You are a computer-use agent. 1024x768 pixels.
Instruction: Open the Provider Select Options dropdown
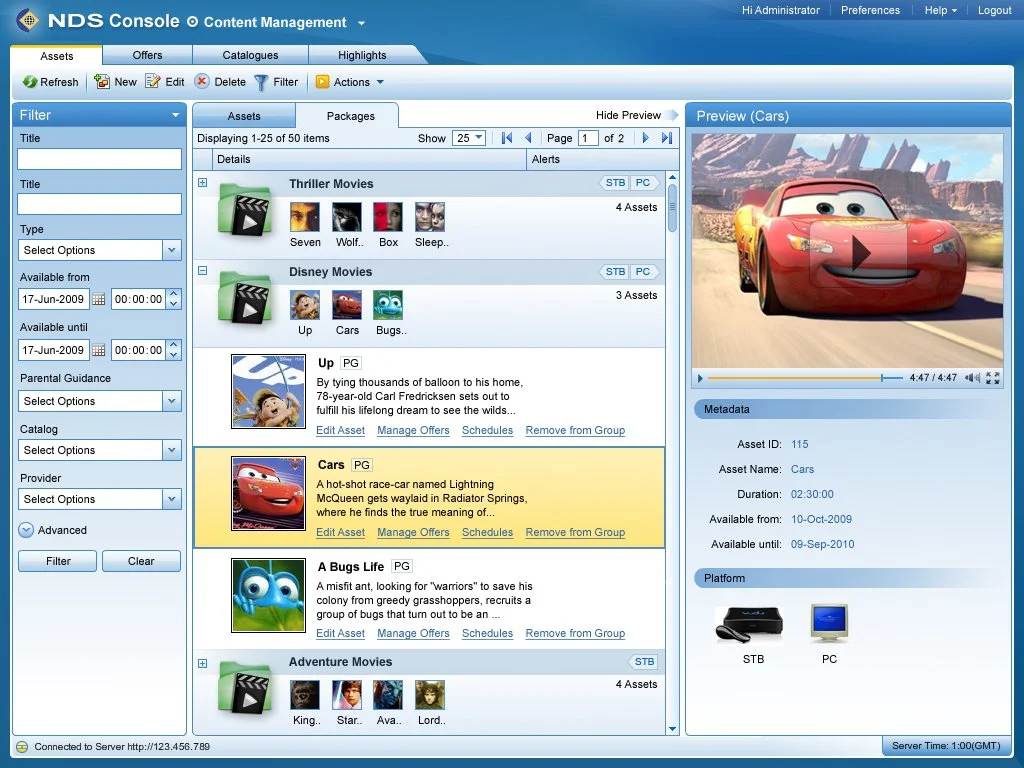pyautogui.click(x=99, y=499)
